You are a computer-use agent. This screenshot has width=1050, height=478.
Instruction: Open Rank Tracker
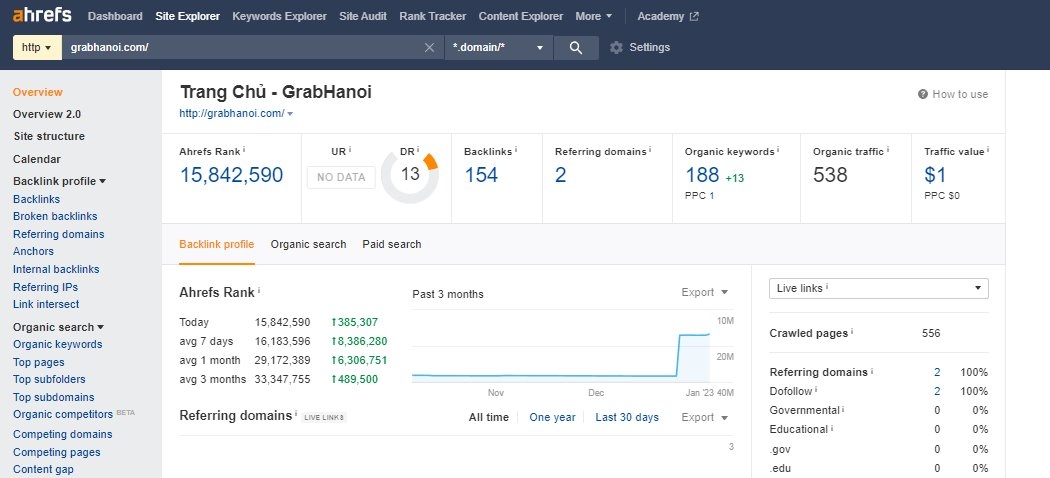click(433, 16)
